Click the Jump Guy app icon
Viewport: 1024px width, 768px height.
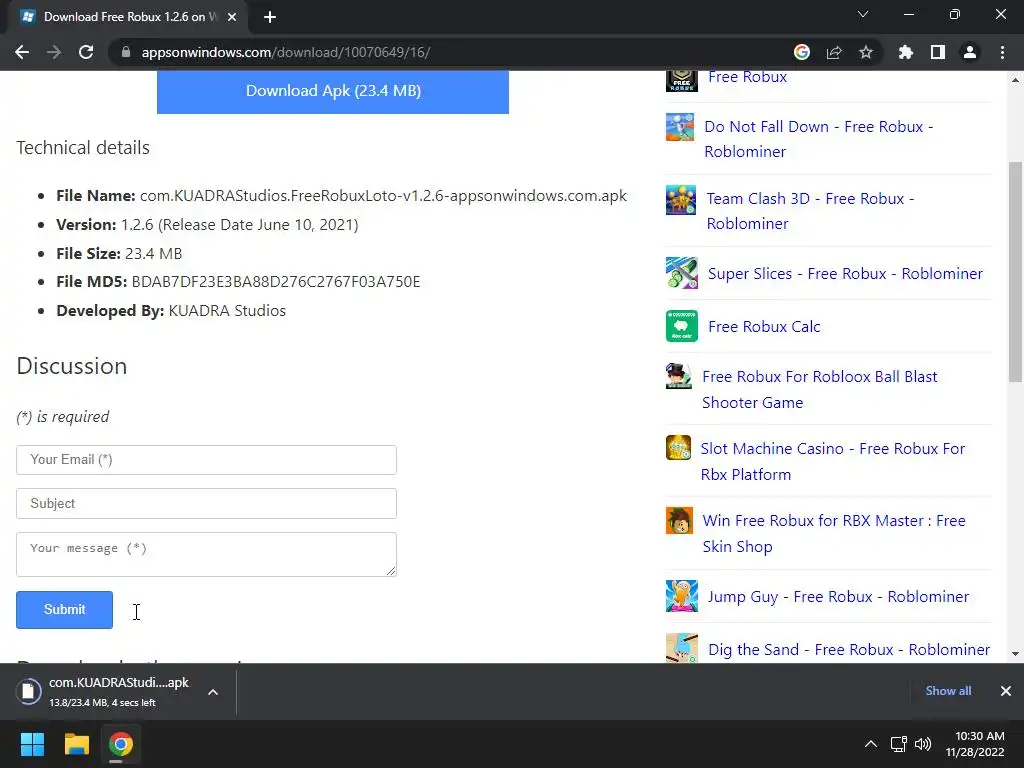click(682, 596)
